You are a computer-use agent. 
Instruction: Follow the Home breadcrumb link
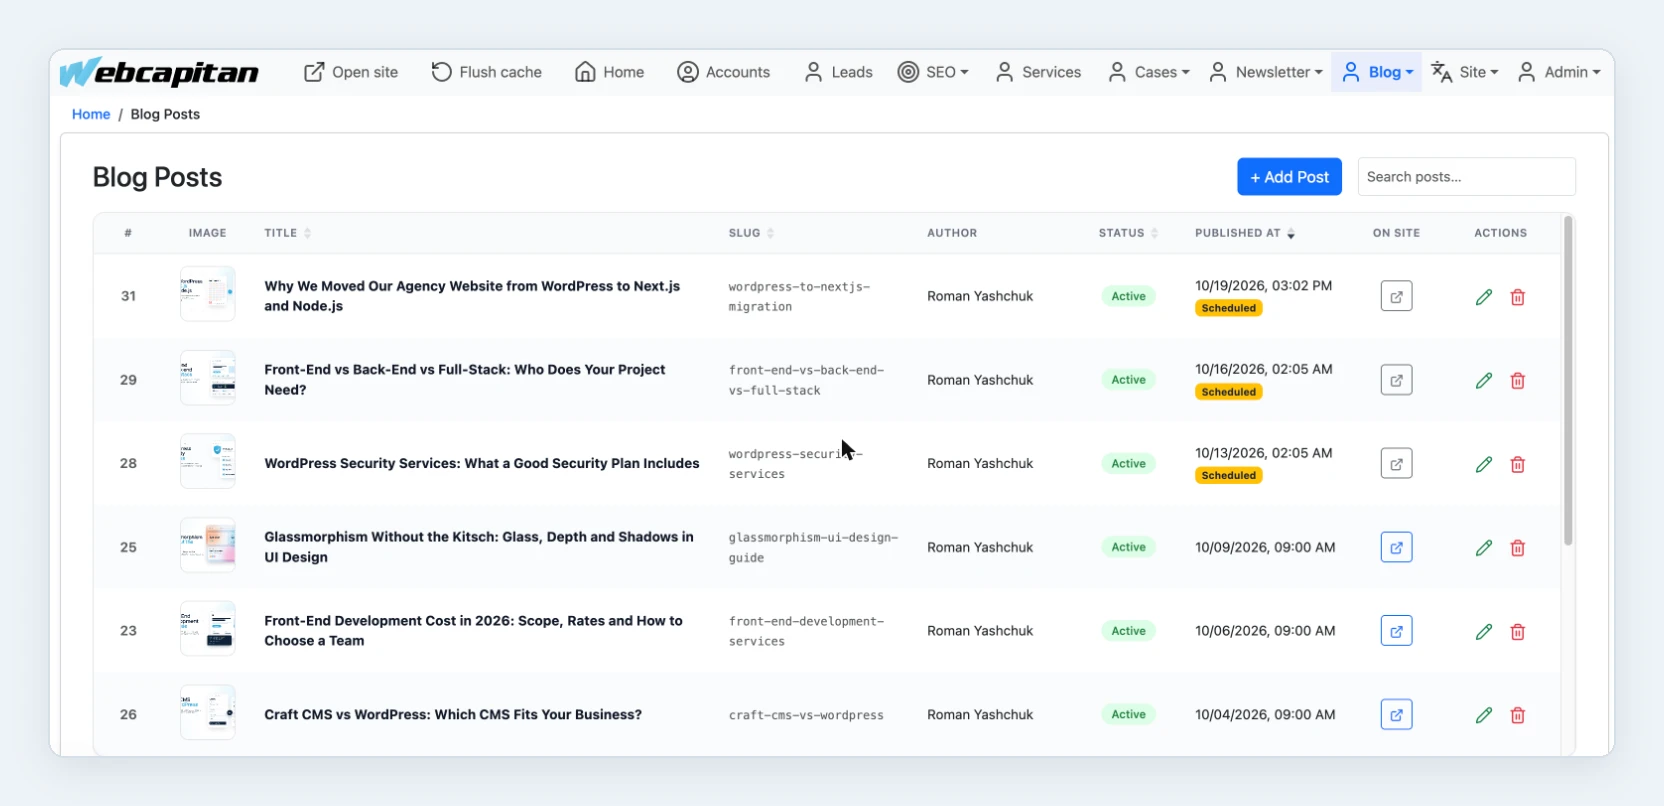91,114
